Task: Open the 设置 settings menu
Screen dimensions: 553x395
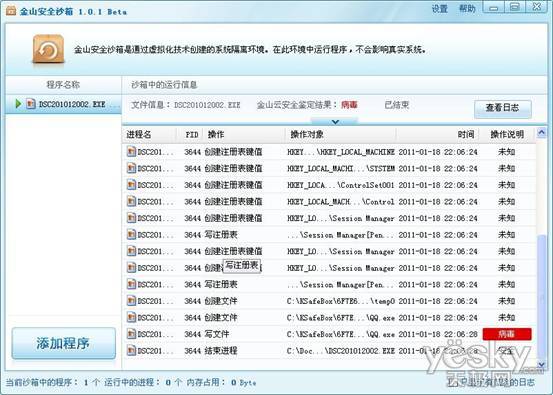Action: (439, 9)
